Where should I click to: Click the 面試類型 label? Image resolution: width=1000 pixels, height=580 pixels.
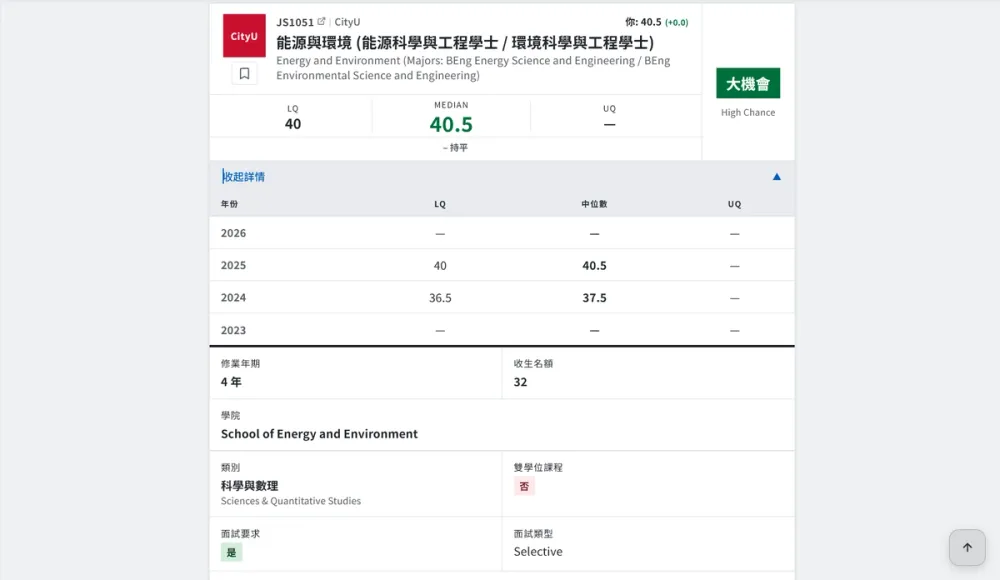[533, 533]
